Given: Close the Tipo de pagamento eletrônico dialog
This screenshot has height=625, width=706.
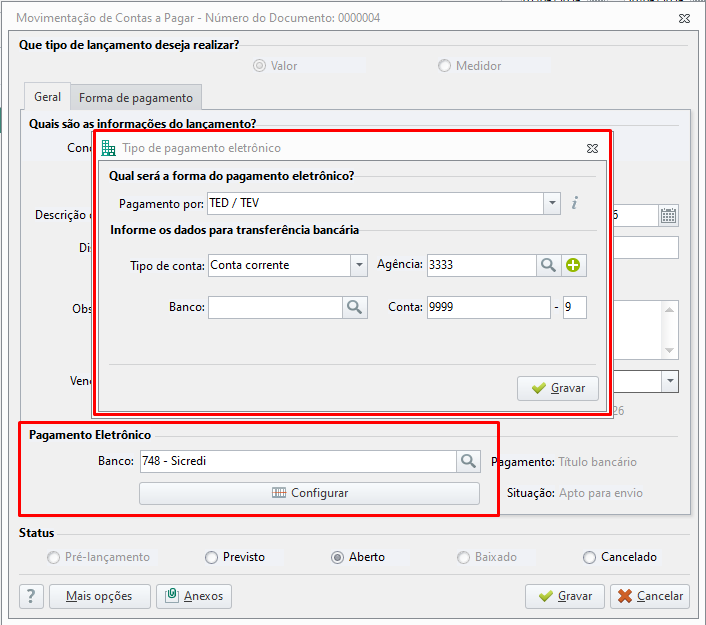Looking at the screenshot, I should pyautogui.click(x=593, y=148).
